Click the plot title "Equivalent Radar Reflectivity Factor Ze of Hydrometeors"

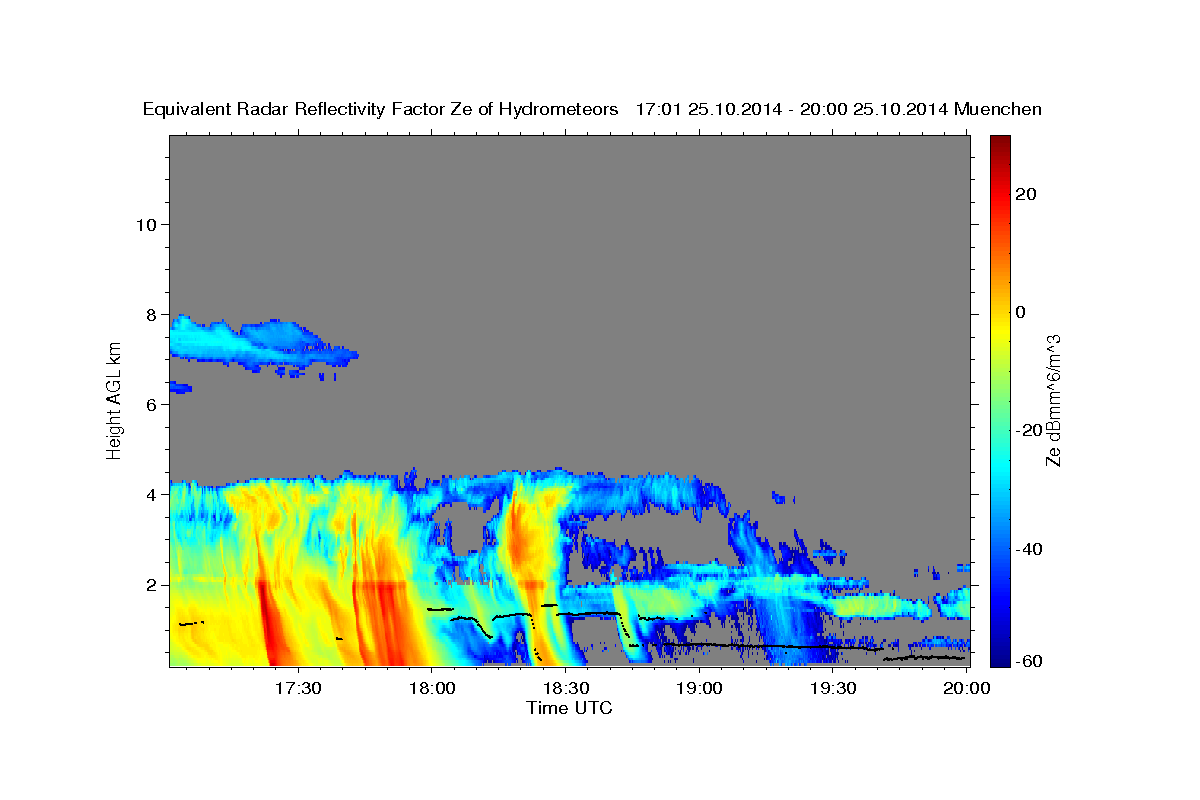click(x=380, y=110)
